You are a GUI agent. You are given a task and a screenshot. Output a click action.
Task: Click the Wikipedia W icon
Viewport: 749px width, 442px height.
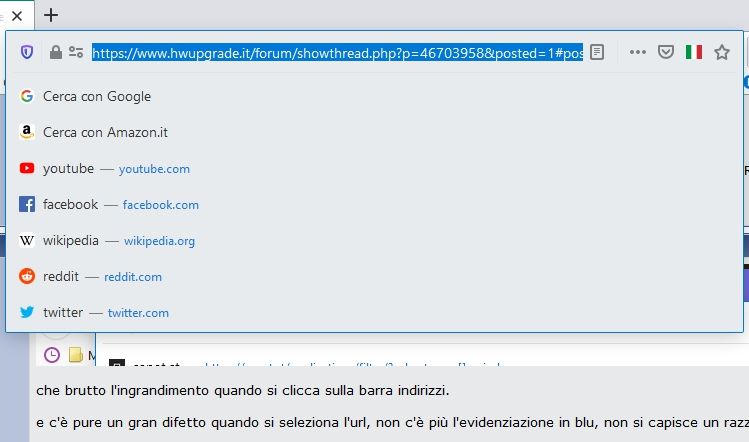(27, 240)
